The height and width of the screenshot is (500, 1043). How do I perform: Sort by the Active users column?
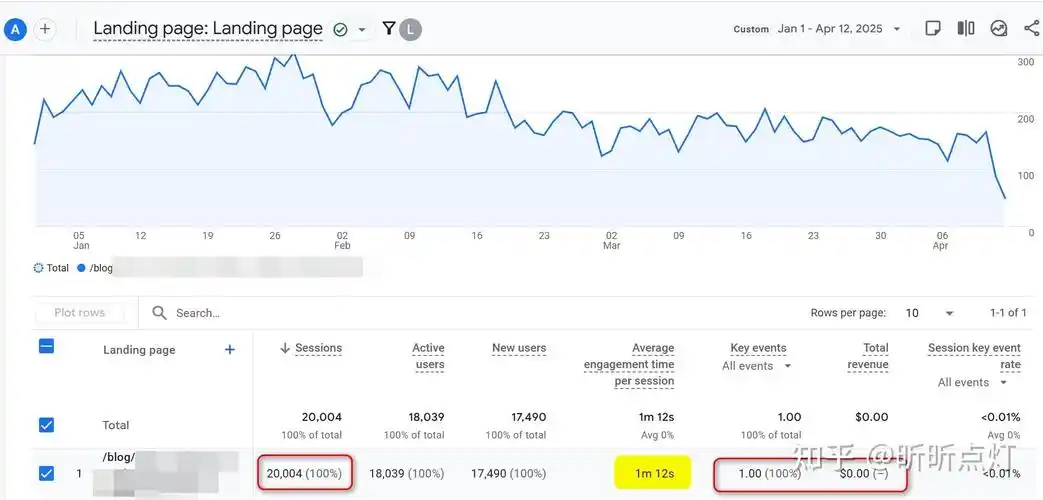(428, 356)
